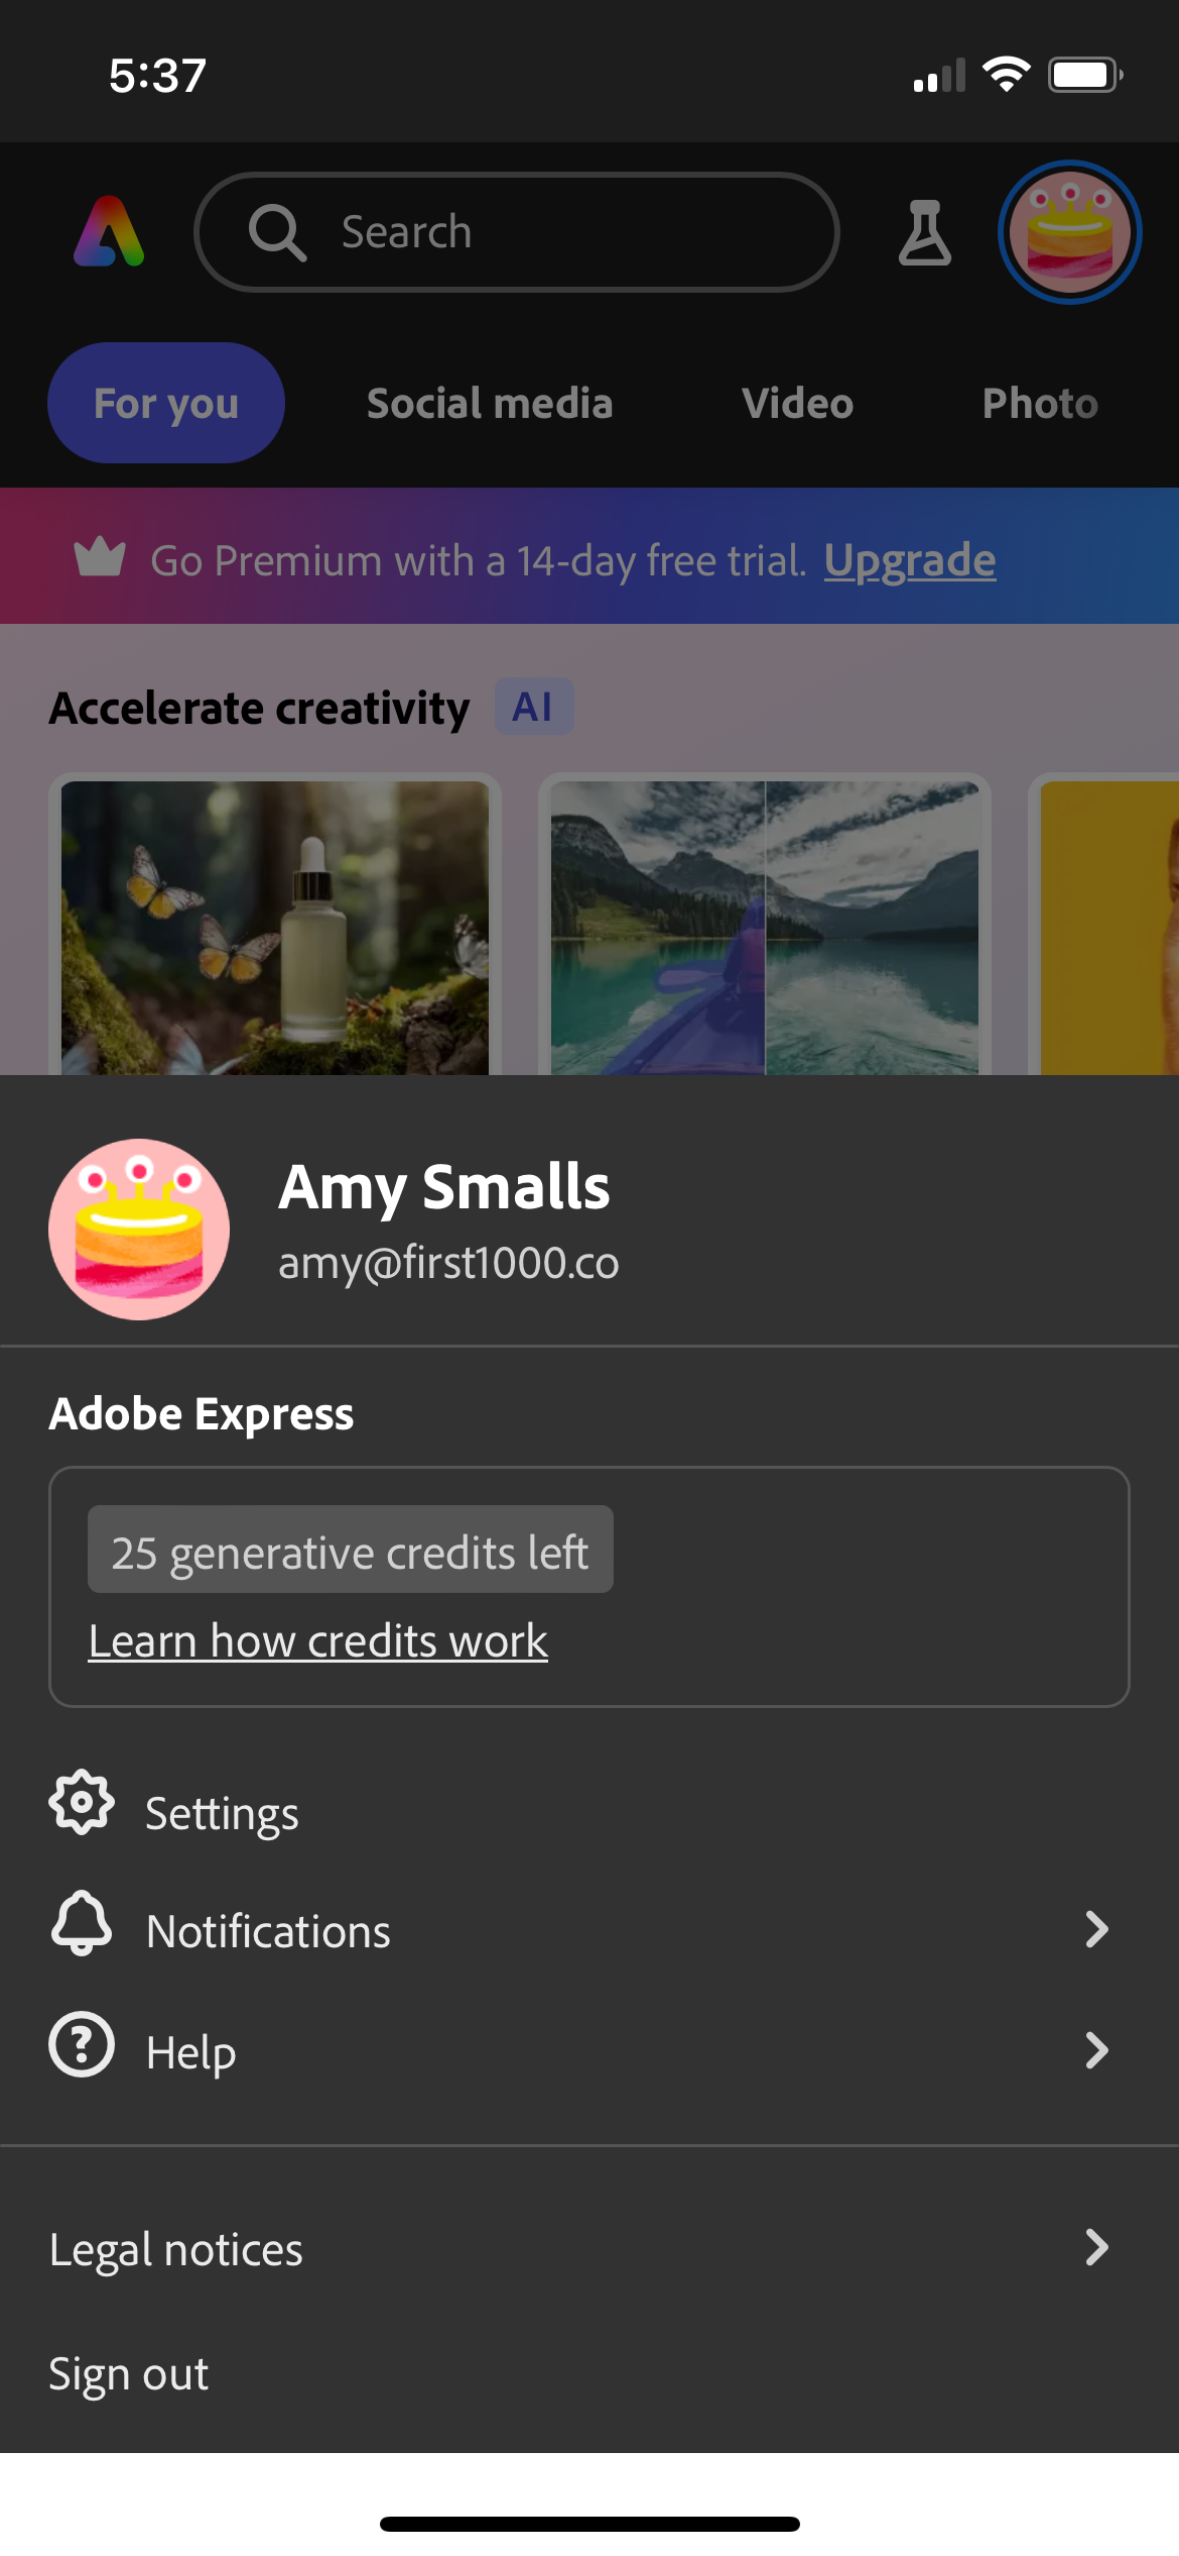Viewport: 1179px width, 2556px height.
Task: Expand the Notifications row chevron
Action: tap(1098, 1929)
